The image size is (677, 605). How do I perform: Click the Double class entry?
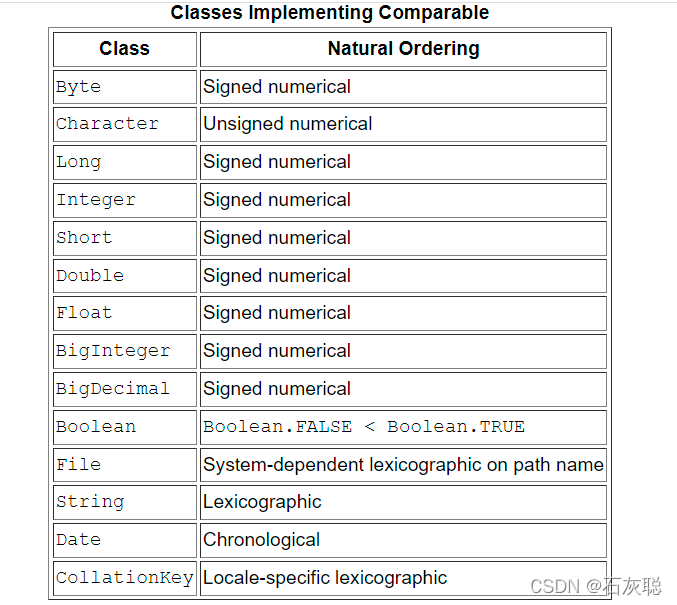(x=90, y=276)
